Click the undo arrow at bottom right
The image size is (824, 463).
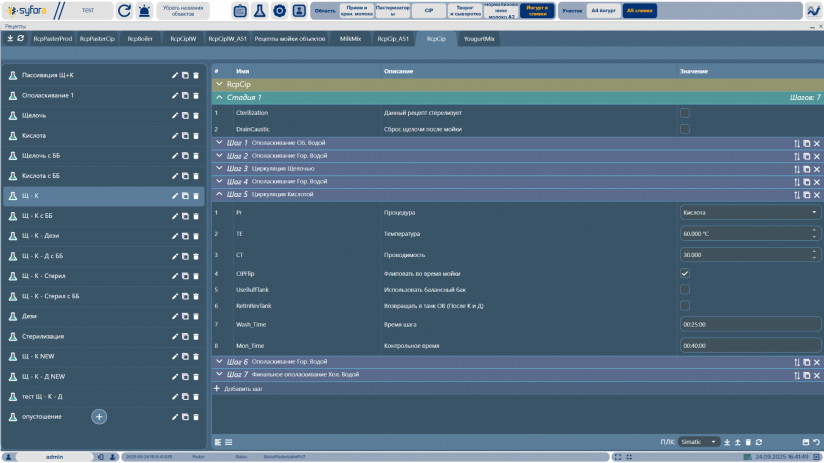click(817, 441)
